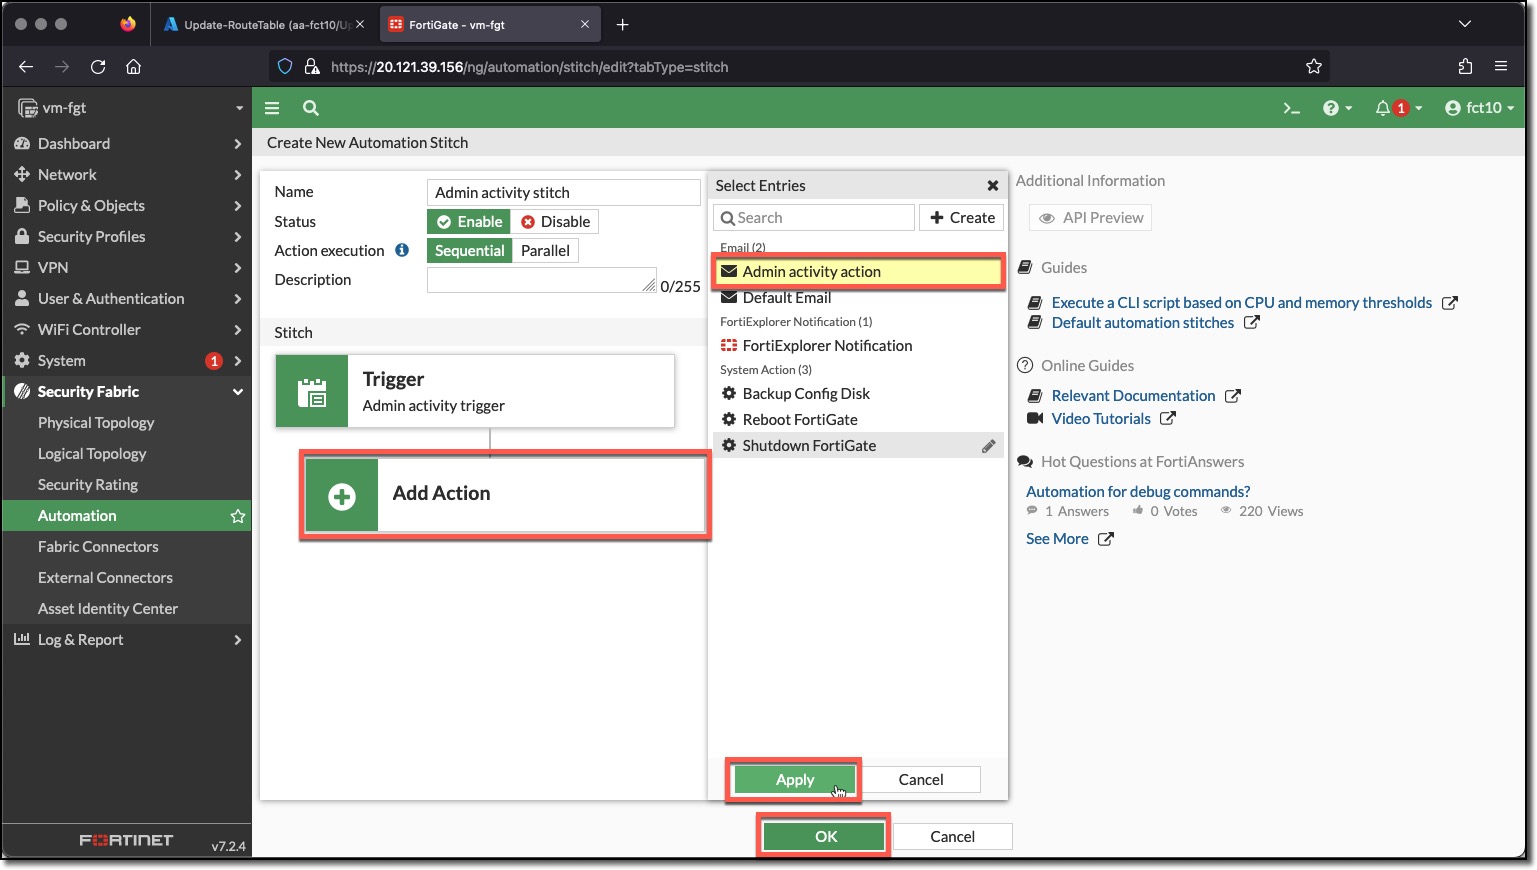Open notifications bell with badge
This screenshot has width=1537, height=870.
click(1397, 108)
